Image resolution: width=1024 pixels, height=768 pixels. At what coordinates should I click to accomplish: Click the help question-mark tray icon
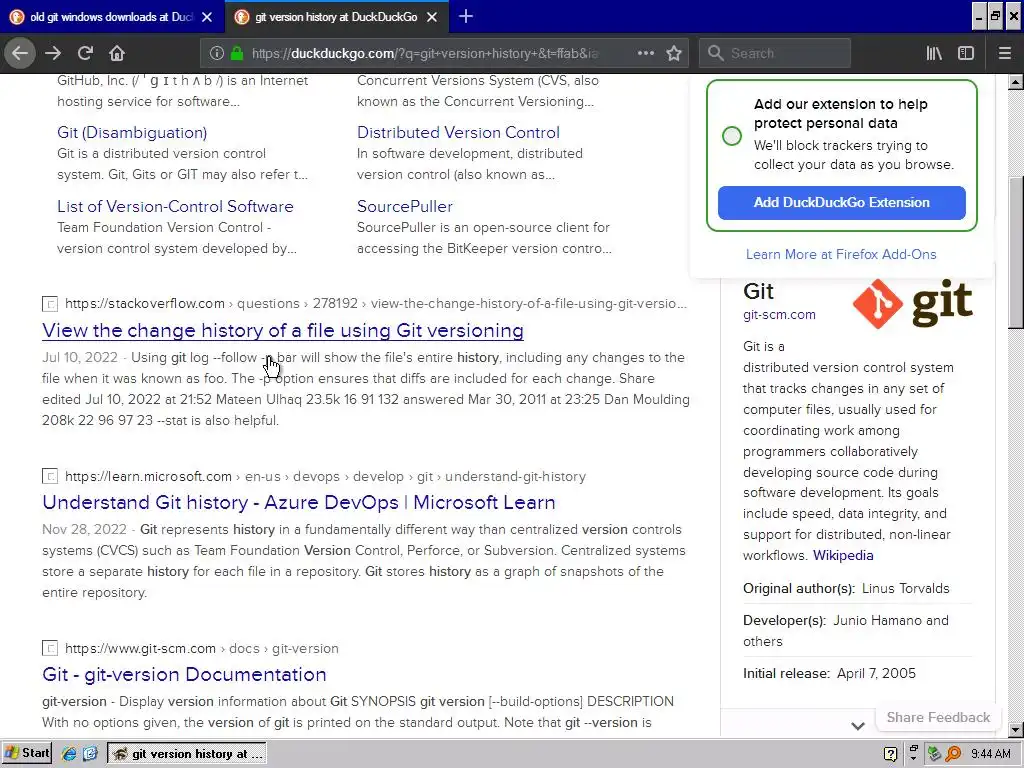[890, 754]
